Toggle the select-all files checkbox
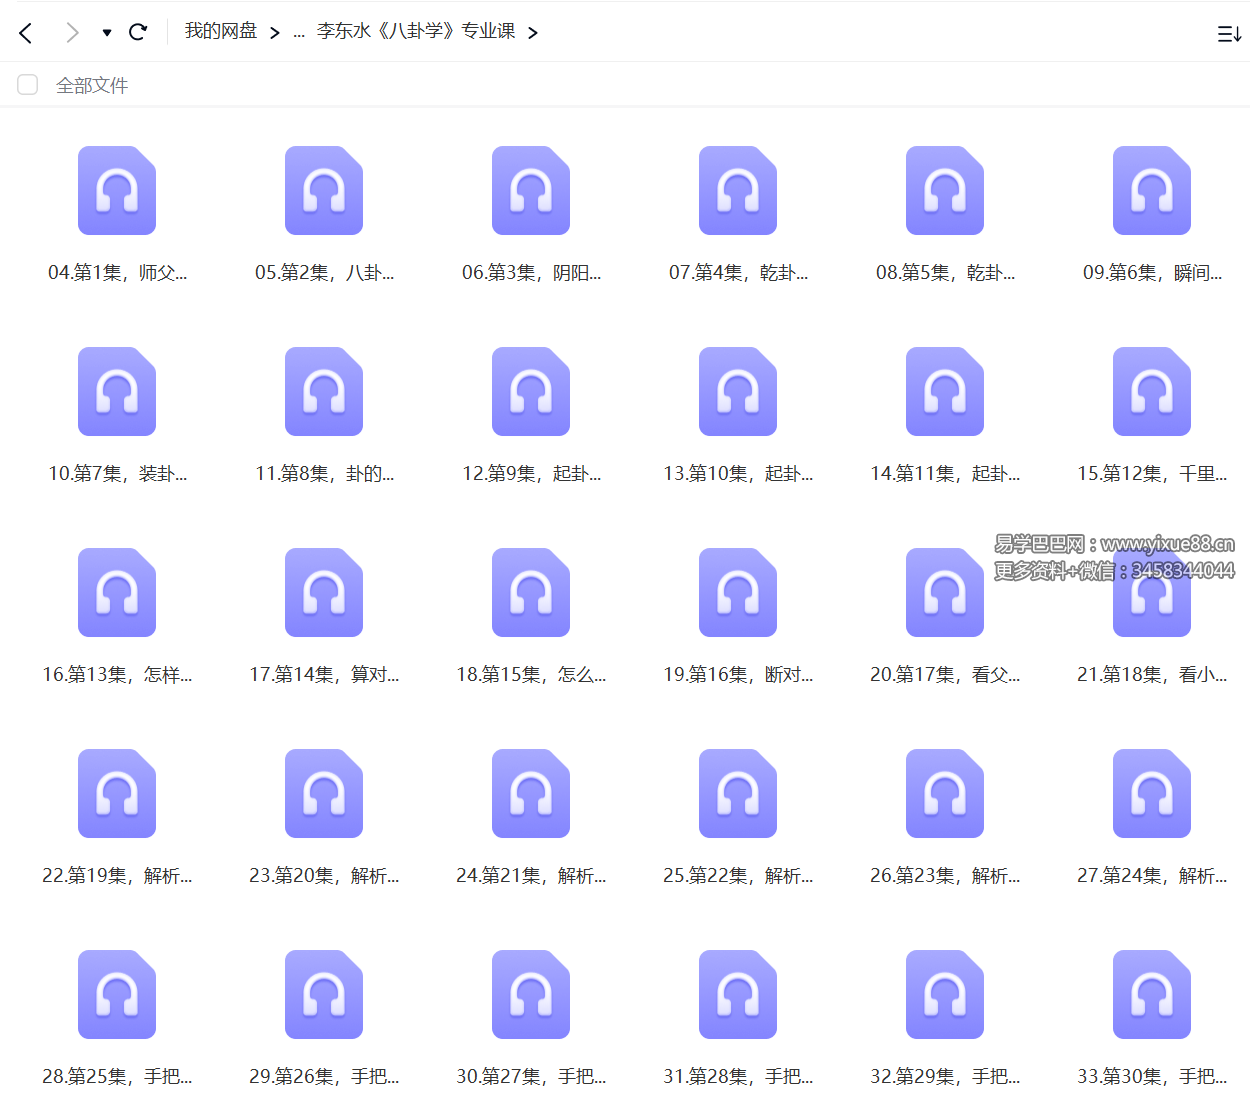 (28, 85)
